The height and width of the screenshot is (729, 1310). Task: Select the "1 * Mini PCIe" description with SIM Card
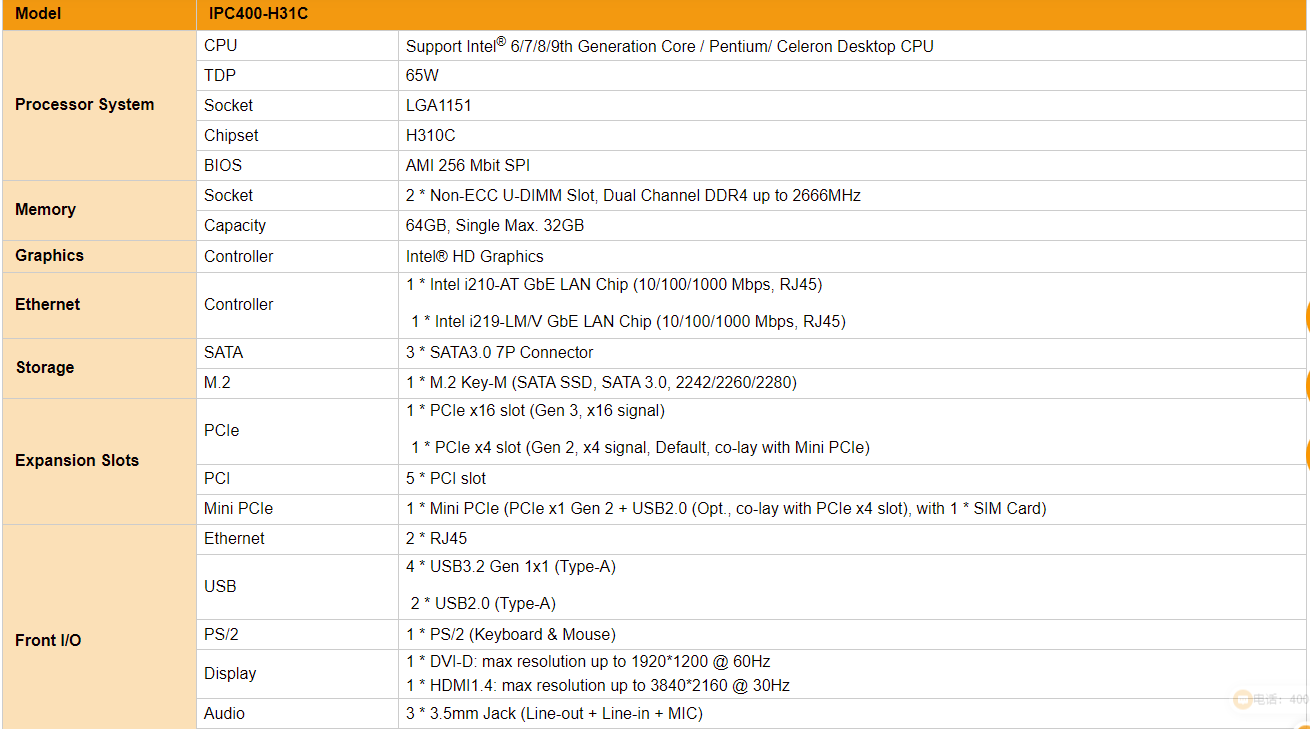(726, 508)
